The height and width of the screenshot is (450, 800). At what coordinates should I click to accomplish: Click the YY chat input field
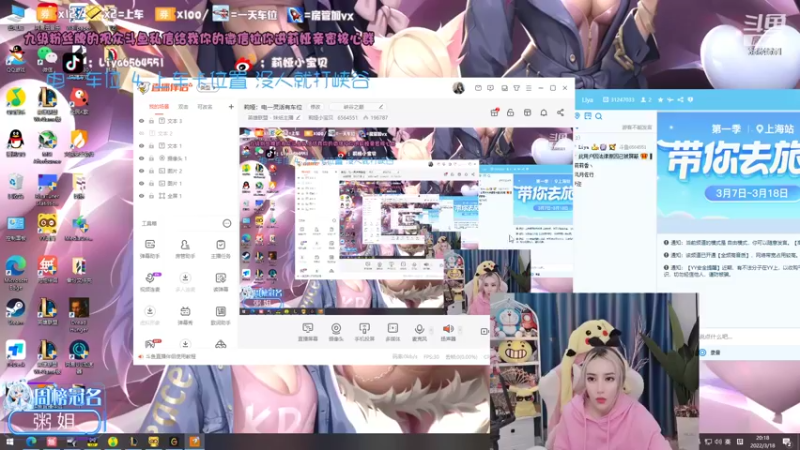coord(747,337)
